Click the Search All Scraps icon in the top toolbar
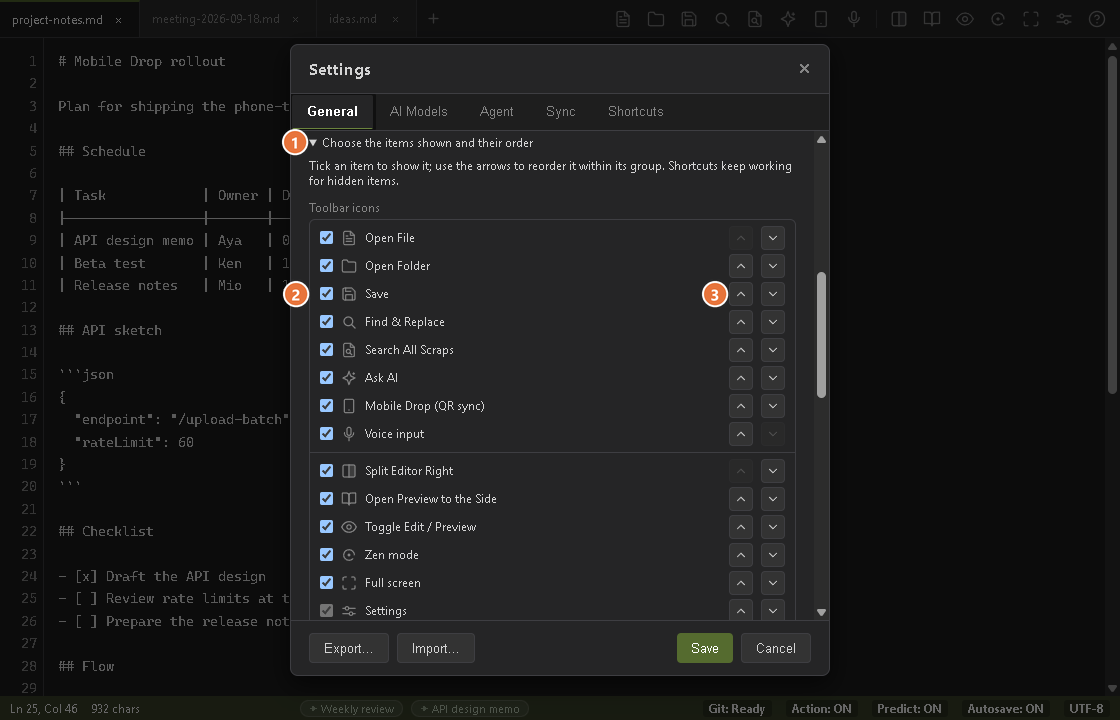The height and width of the screenshot is (720, 1120). click(755, 19)
